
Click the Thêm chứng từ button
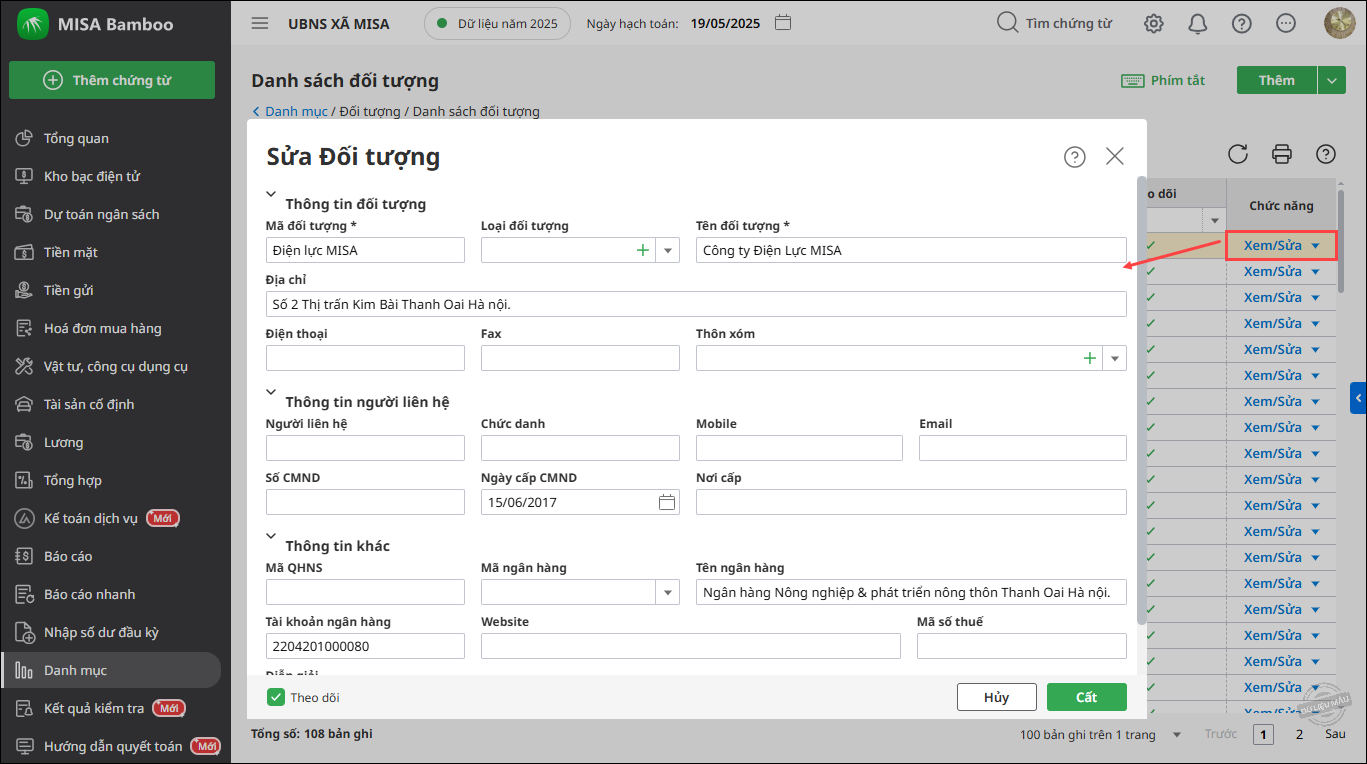pos(112,80)
